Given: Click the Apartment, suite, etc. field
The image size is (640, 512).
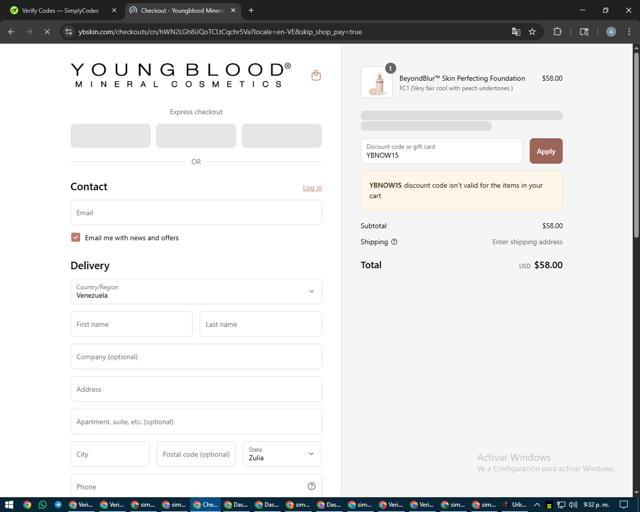Looking at the screenshot, I should click(x=196, y=421).
